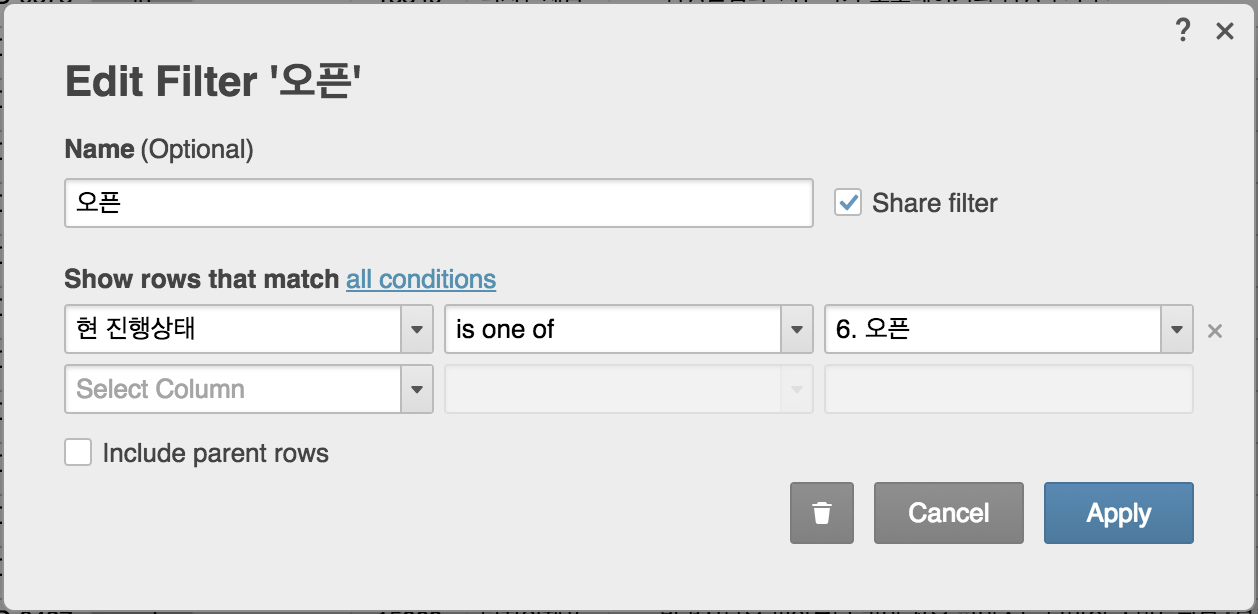Click the 'is one of' operator field

point(612,330)
